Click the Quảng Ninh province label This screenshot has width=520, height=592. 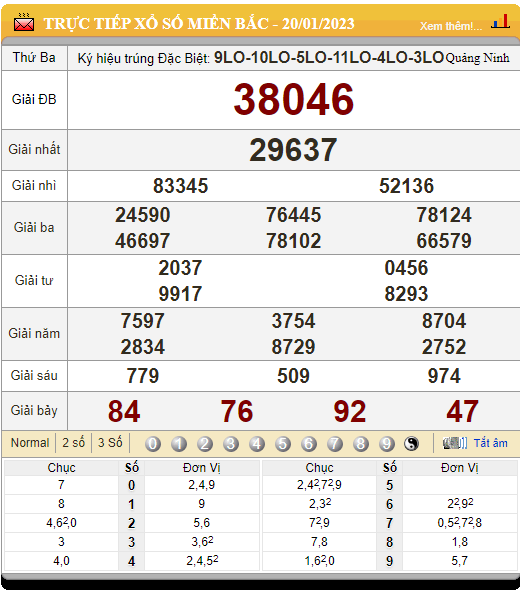point(477,58)
